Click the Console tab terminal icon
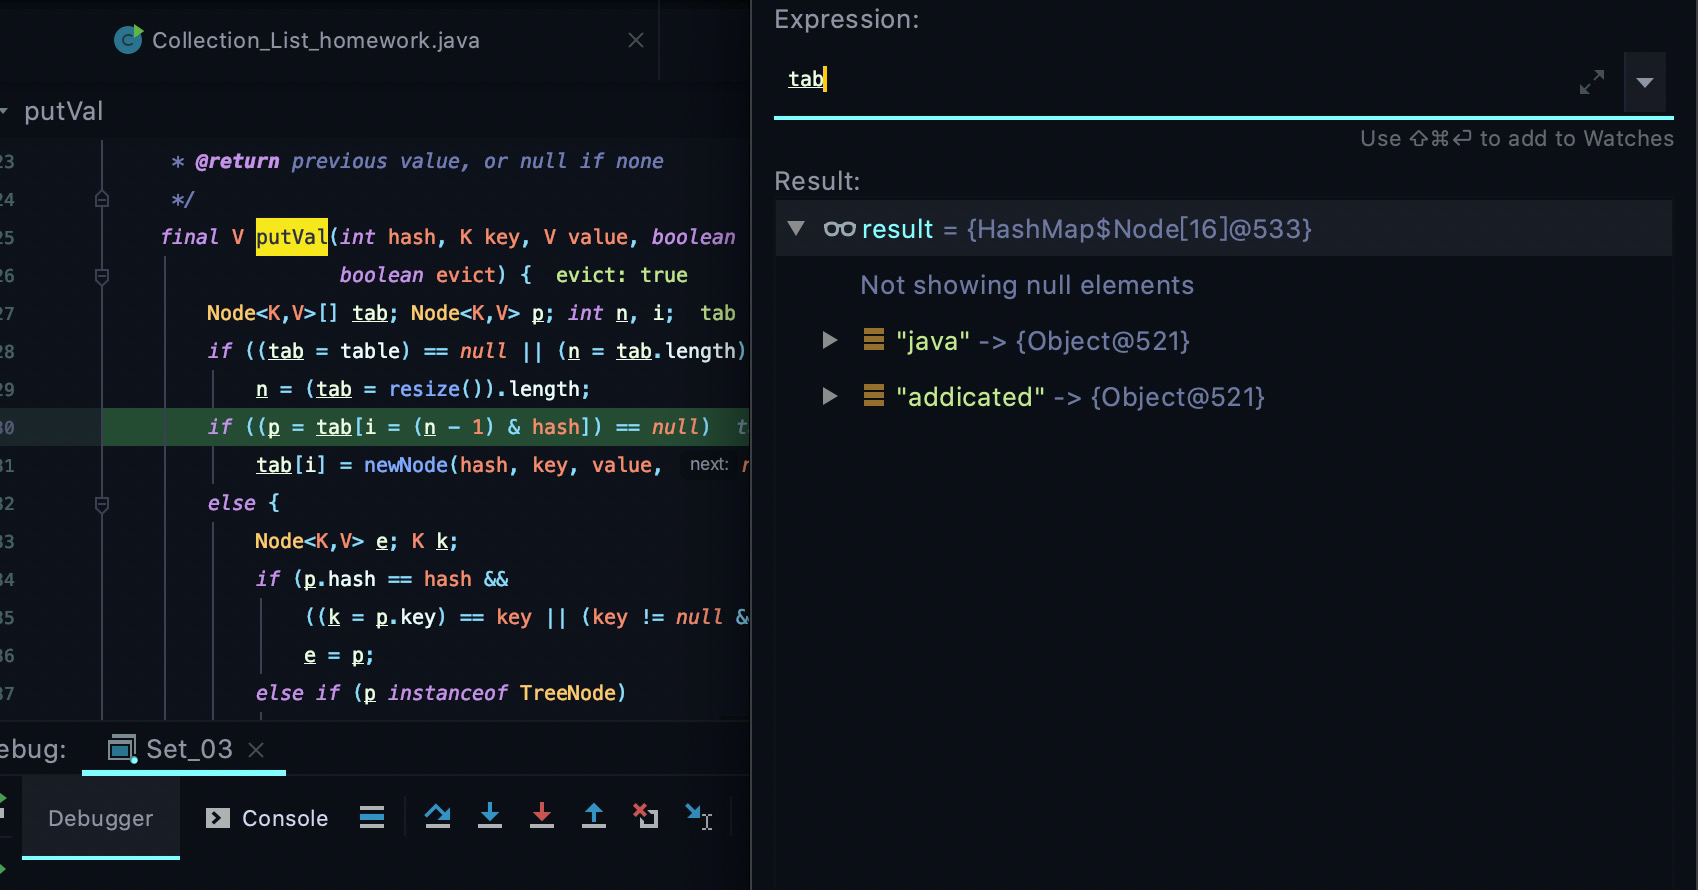The image size is (1698, 890). 217,818
